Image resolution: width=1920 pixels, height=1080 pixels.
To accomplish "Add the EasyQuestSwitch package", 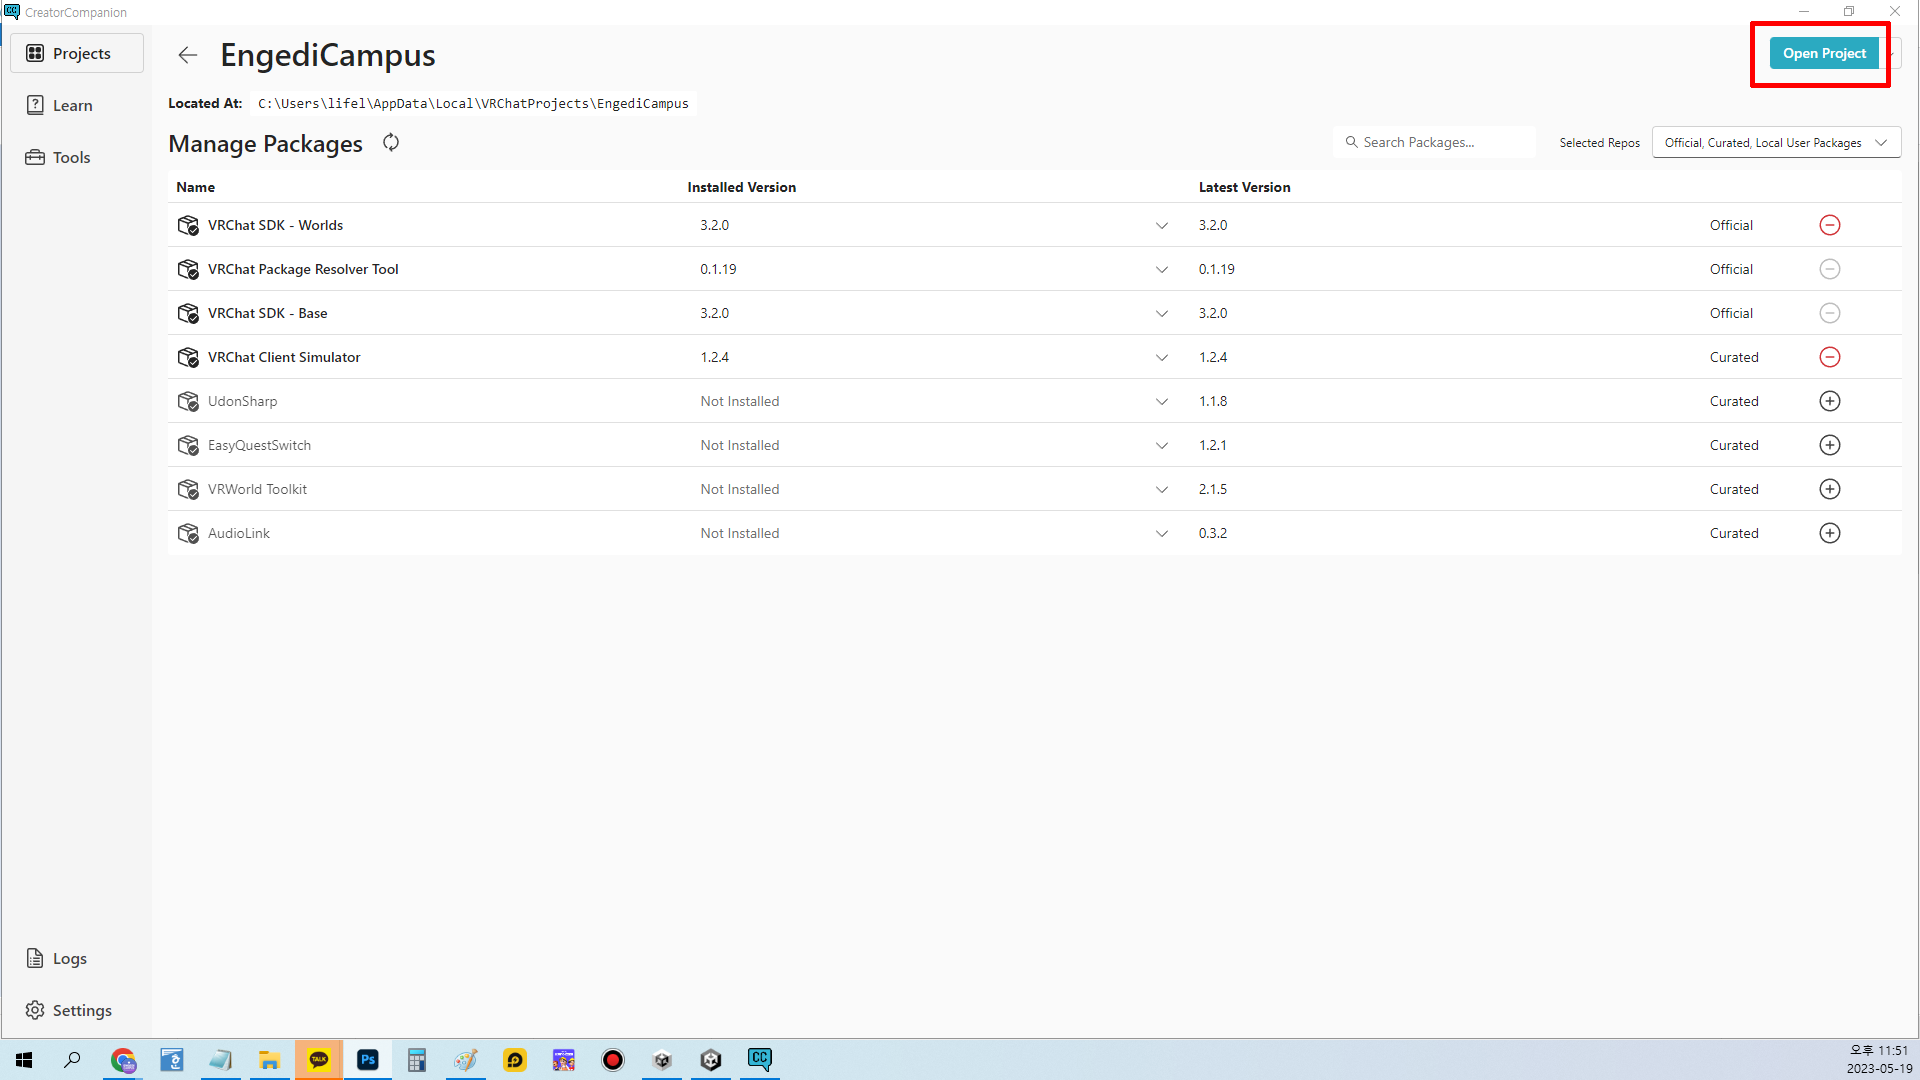I will coord(1829,445).
